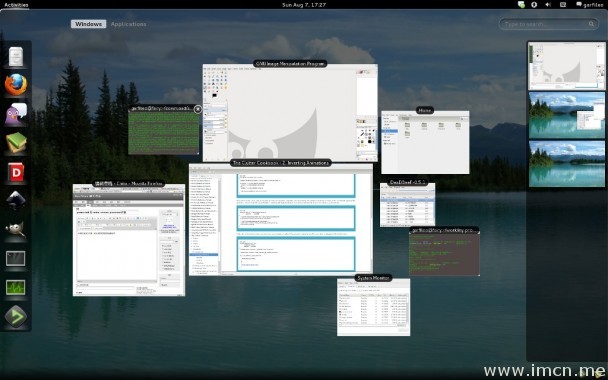Open the volume icon in top bar
This screenshot has height=380, width=608.
548,5
